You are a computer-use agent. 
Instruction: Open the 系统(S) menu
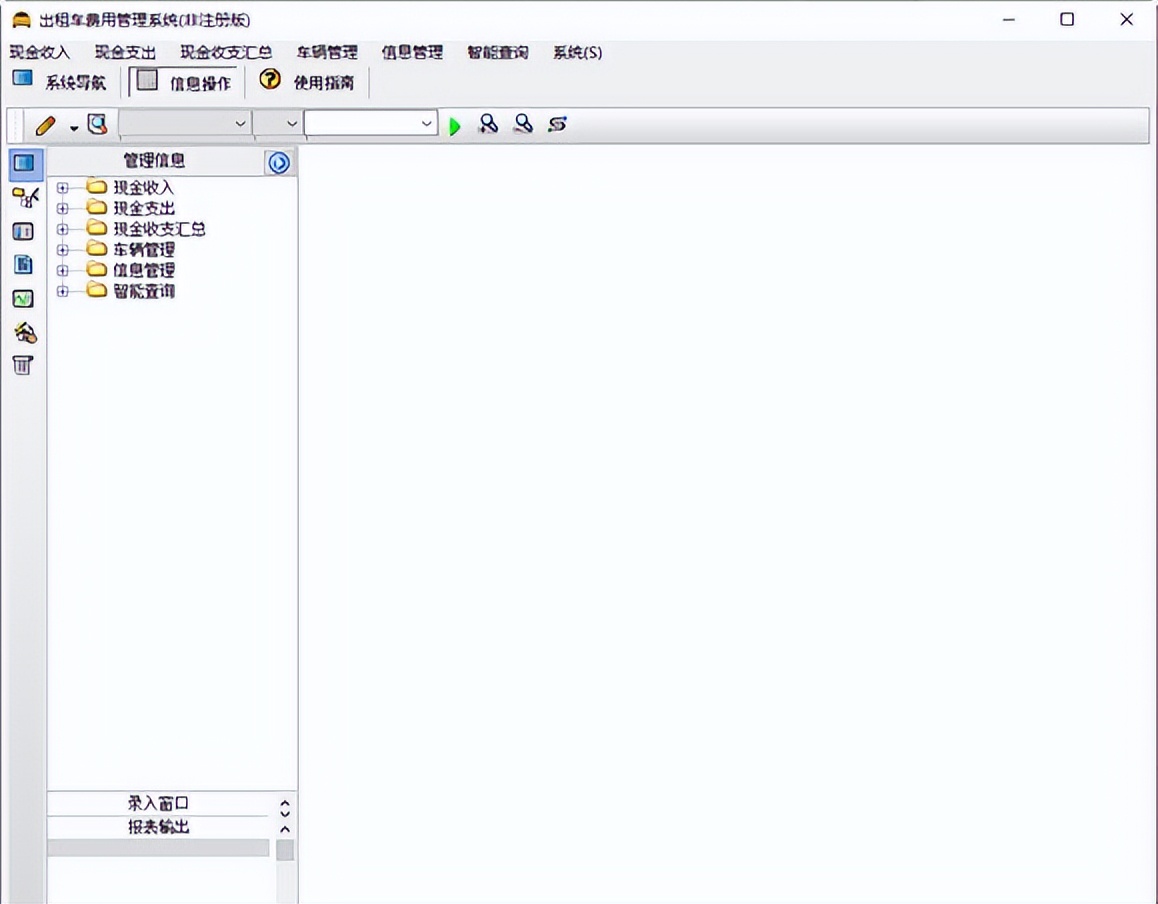(x=576, y=52)
